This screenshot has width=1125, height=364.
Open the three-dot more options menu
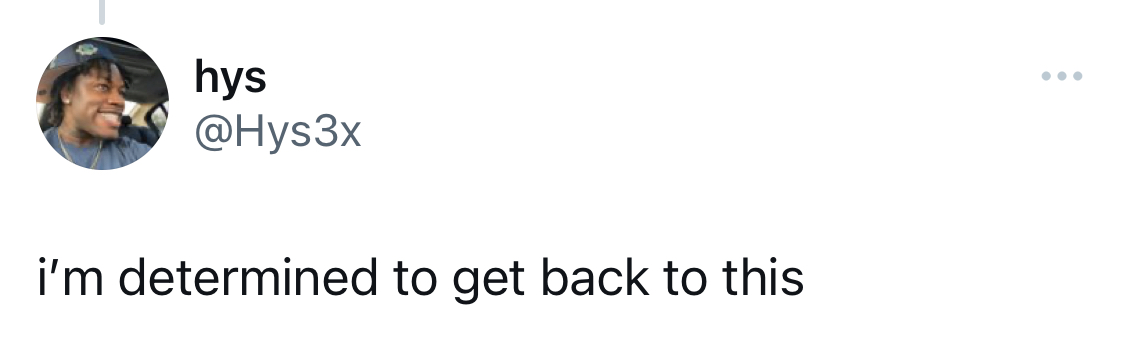click(x=1062, y=75)
